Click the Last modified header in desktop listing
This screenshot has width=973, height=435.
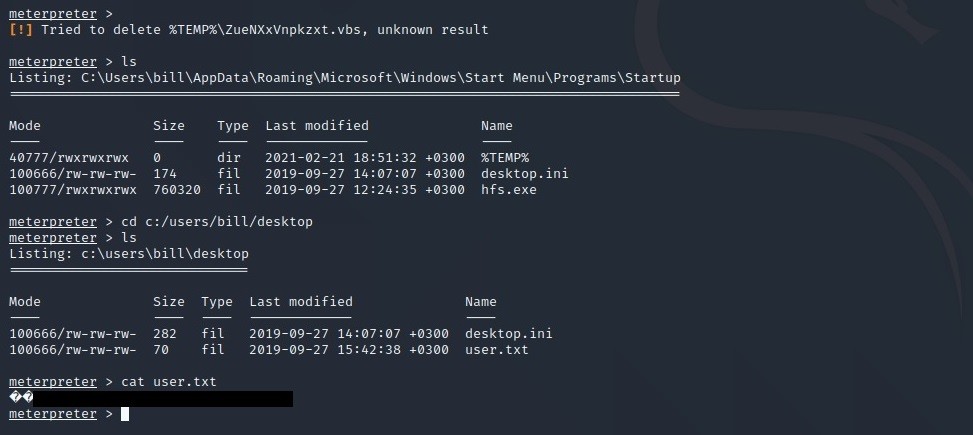(300, 302)
